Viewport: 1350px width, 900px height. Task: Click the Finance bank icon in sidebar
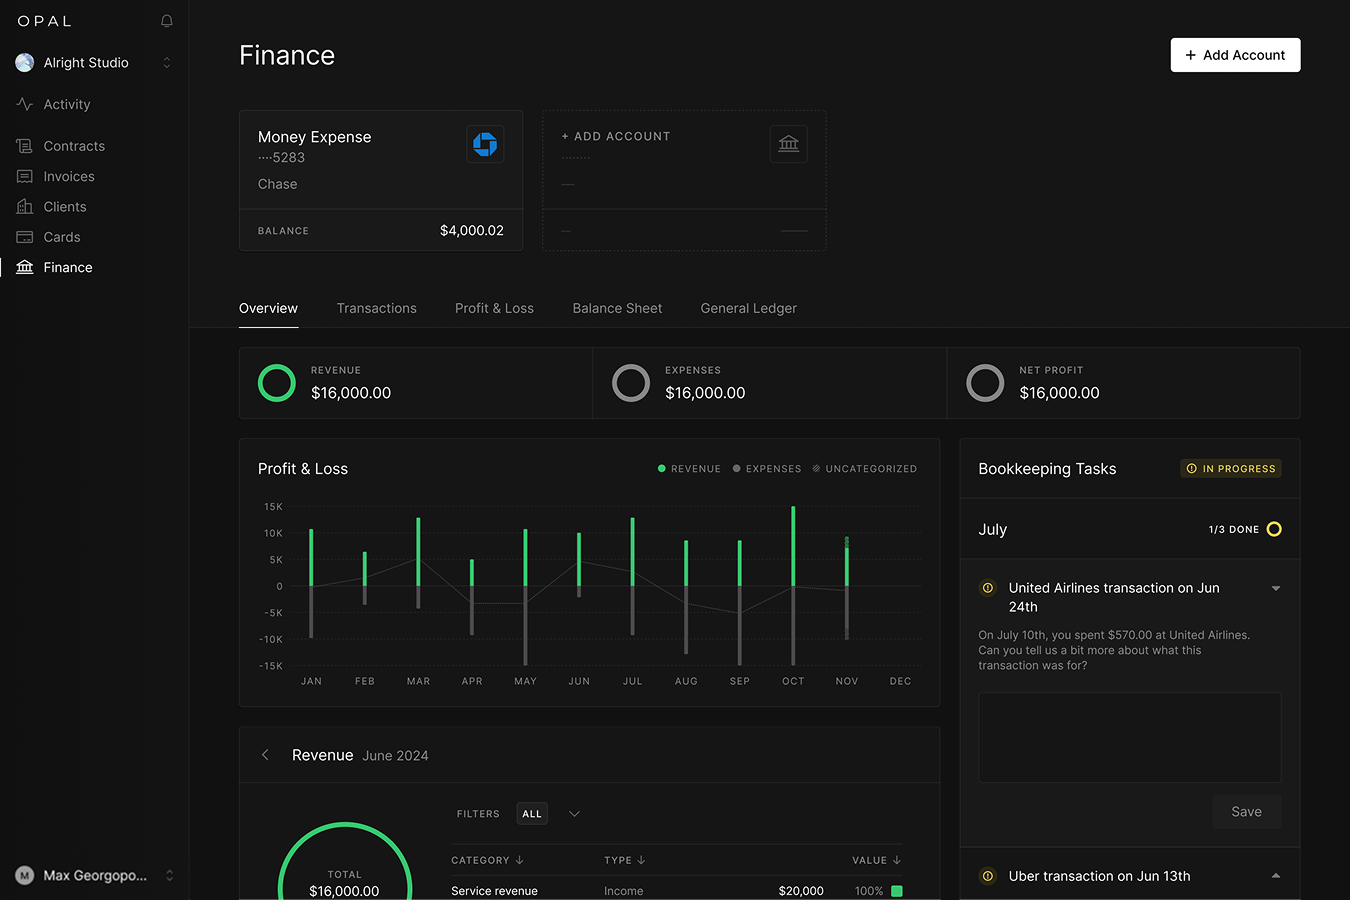pos(25,267)
